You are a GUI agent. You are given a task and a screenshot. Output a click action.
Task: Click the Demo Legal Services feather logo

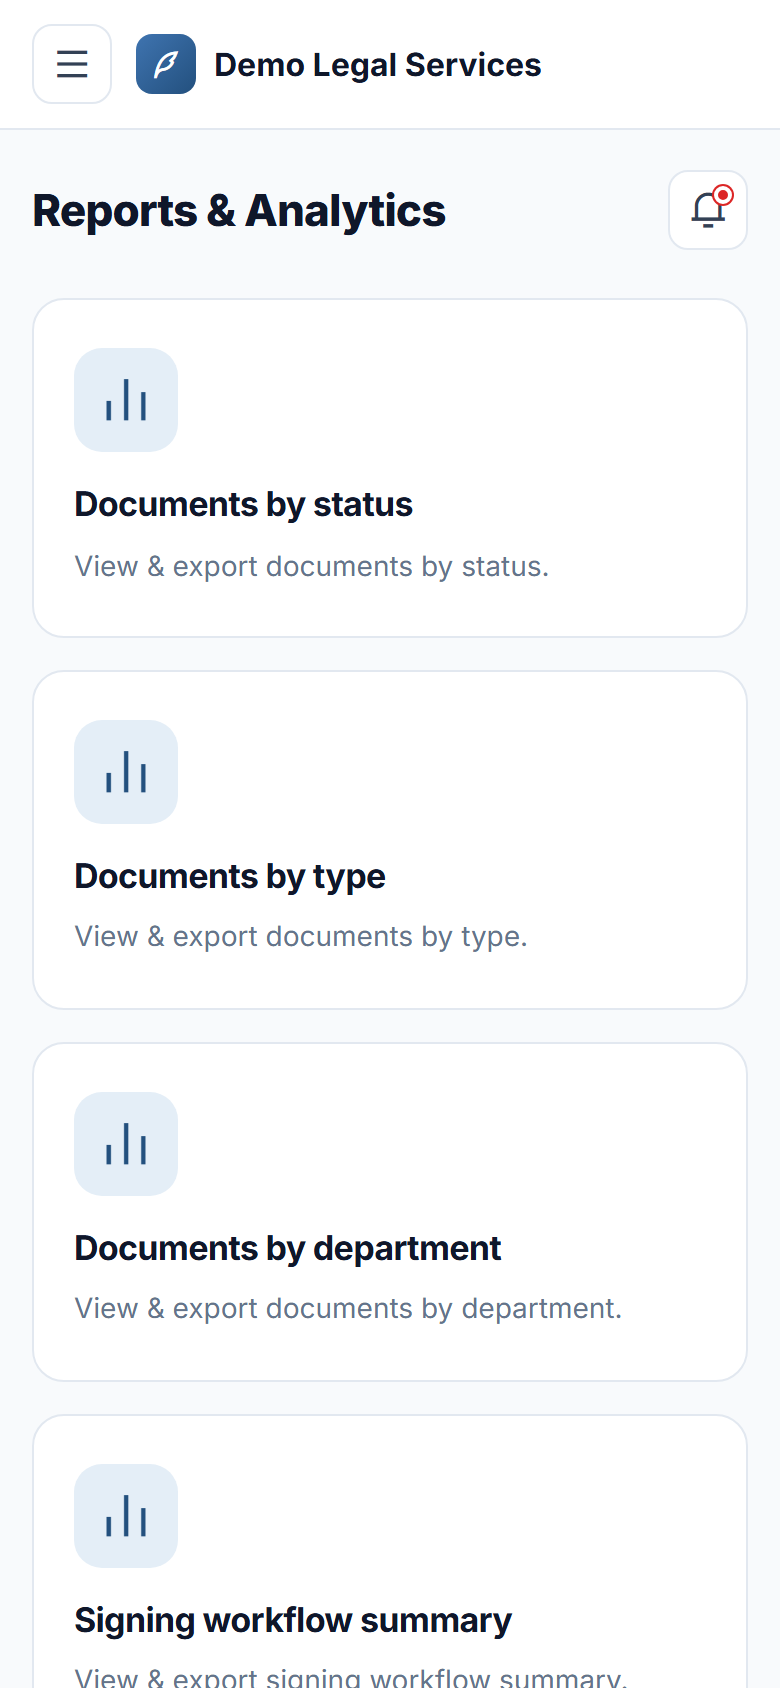coord(166,64)
